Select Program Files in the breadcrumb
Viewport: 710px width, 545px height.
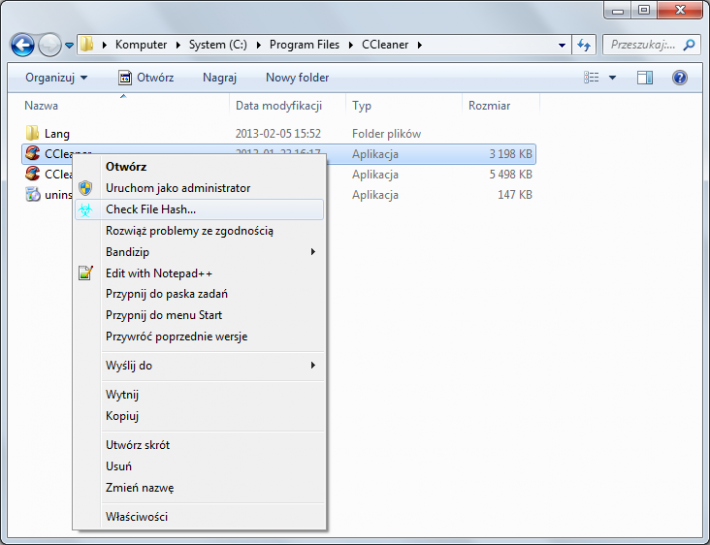[x=304, y=45]
